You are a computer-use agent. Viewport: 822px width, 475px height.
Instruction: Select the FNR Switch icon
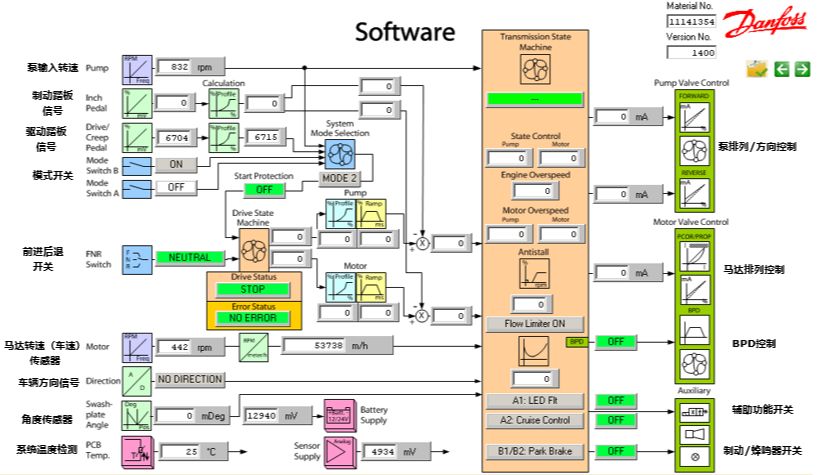coord(136,258)
